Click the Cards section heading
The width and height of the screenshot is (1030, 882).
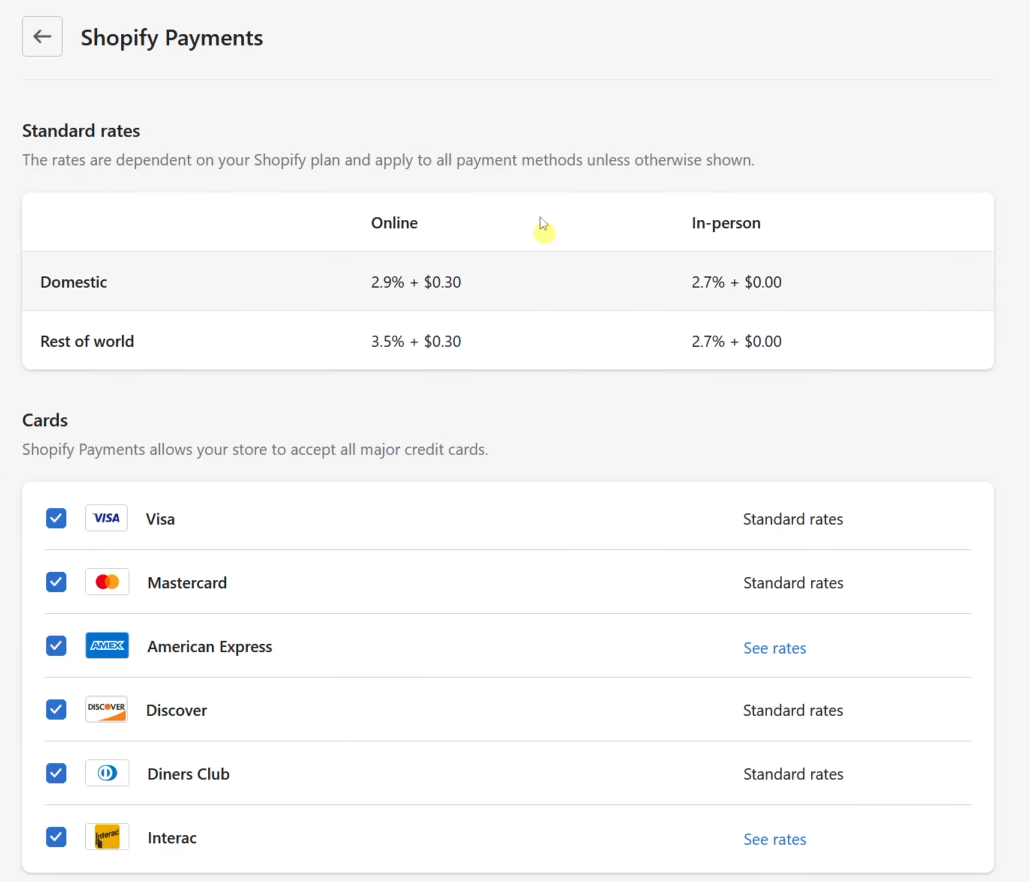(45, 420)
